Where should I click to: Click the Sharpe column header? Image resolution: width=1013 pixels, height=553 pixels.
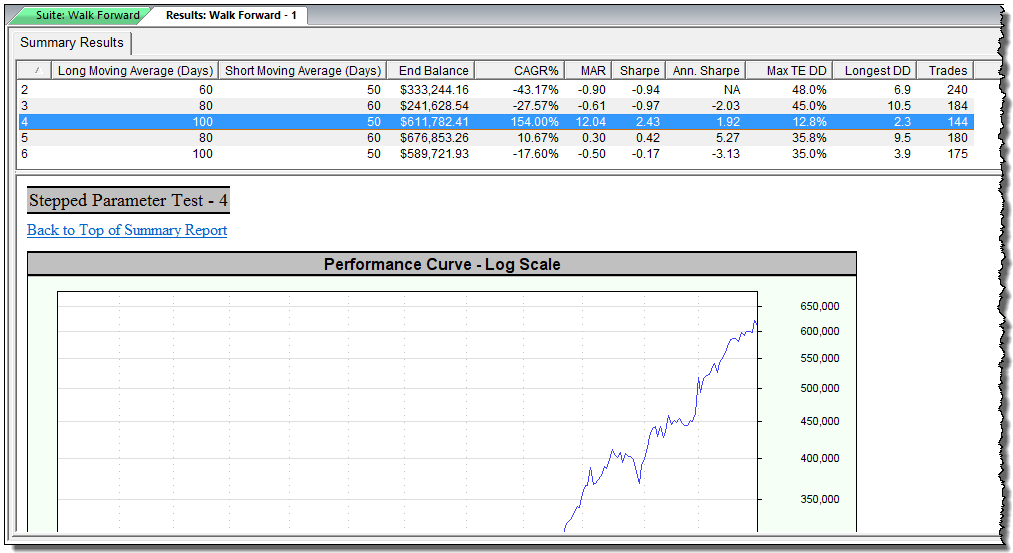click(639, 71)
